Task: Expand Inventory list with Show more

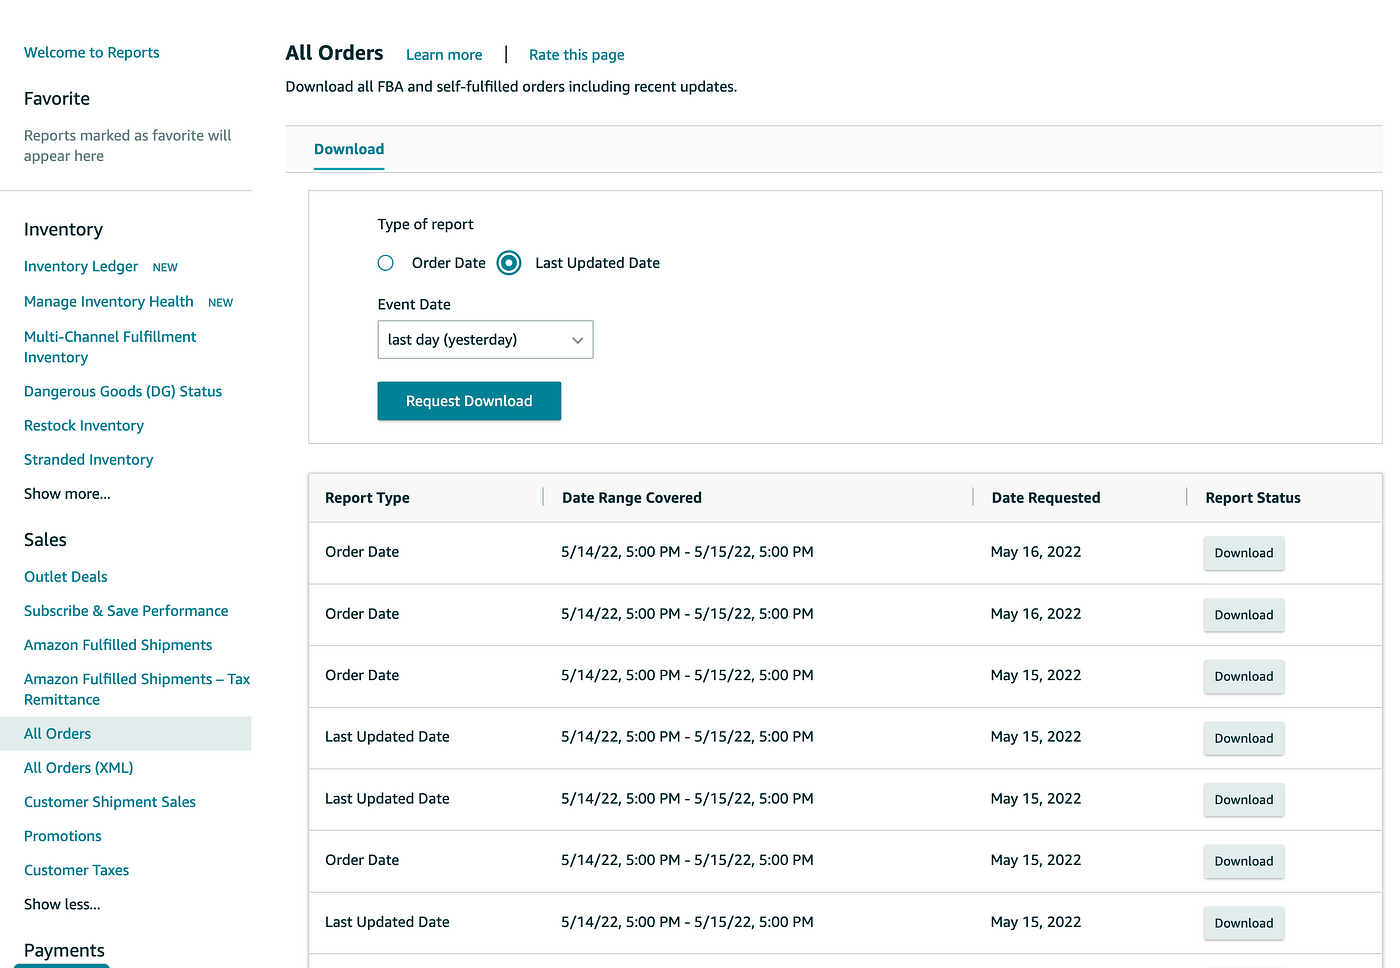Action: 67,494
